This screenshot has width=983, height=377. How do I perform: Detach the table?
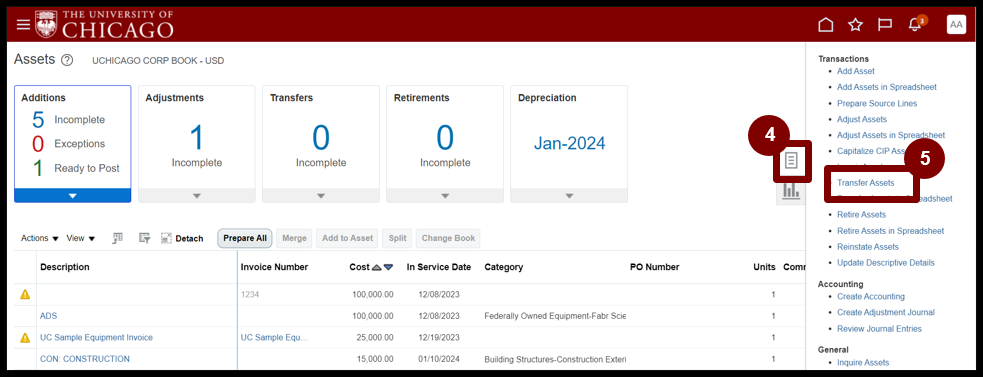tap(182, 238)
